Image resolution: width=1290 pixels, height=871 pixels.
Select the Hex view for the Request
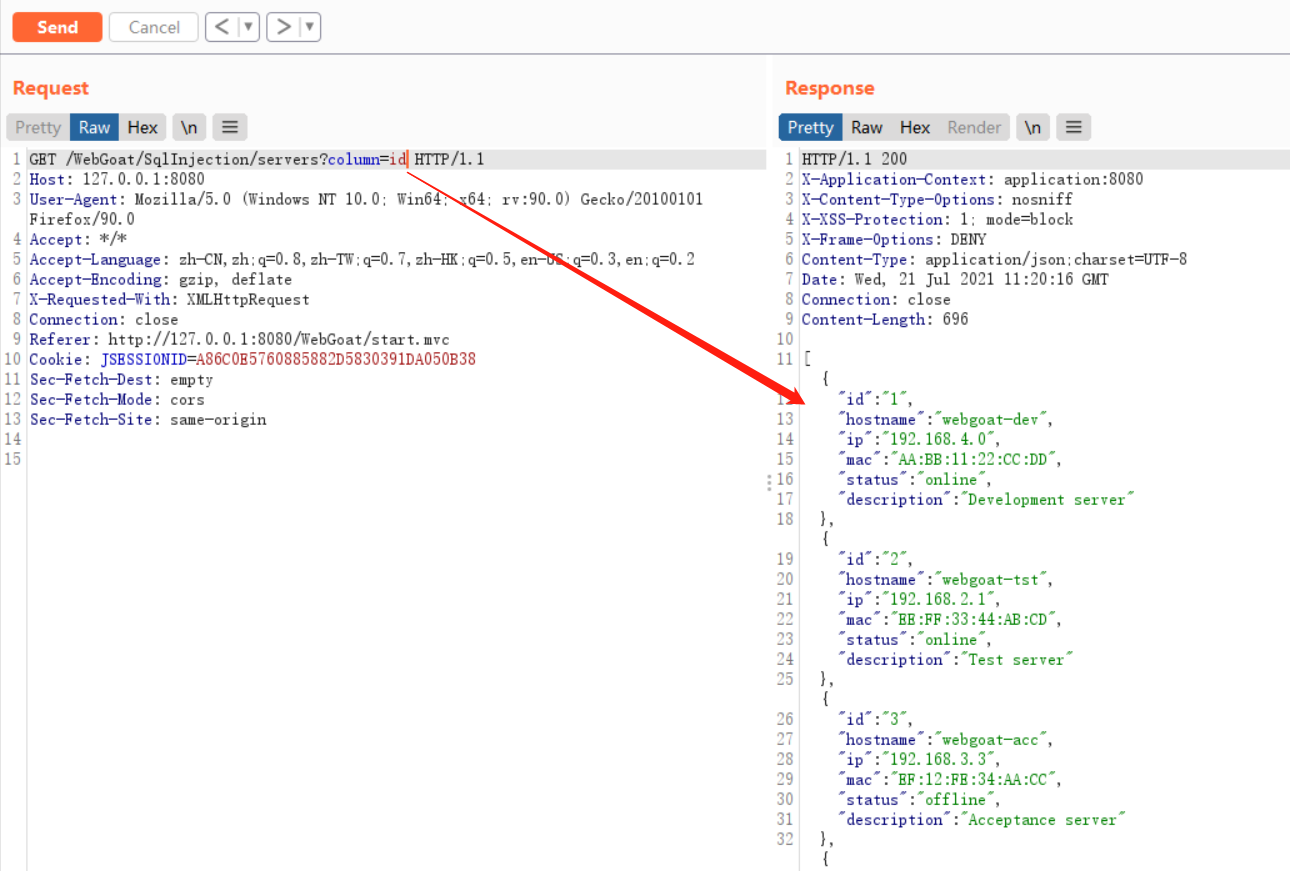click(142, 127)
